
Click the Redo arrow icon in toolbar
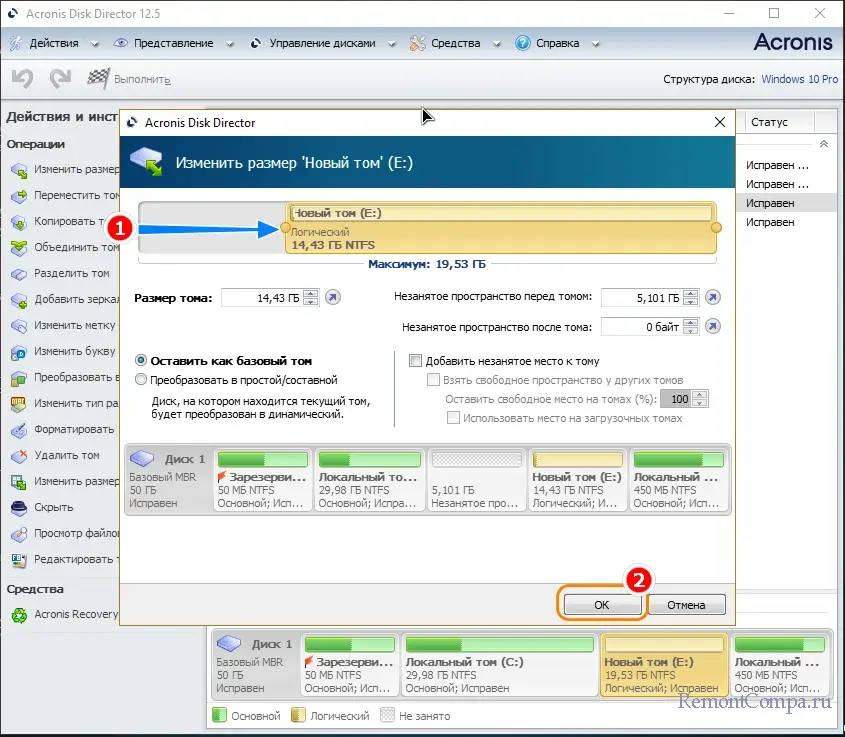pyautogui.click(x=60, y=79)
